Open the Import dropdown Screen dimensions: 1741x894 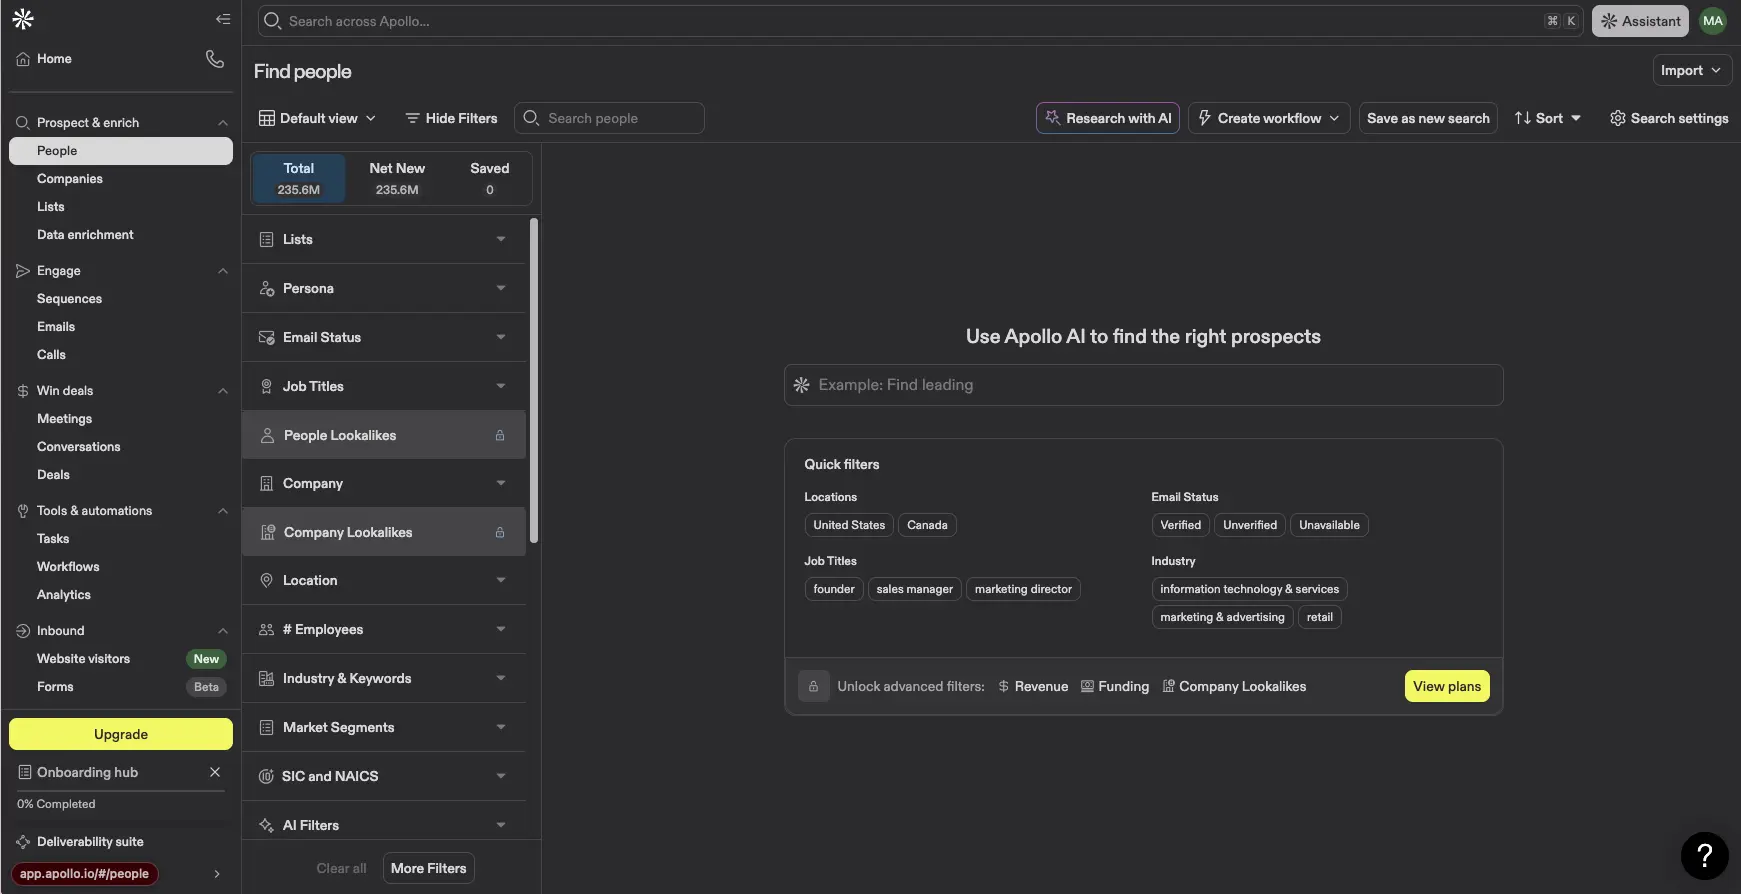point(1691,70)
